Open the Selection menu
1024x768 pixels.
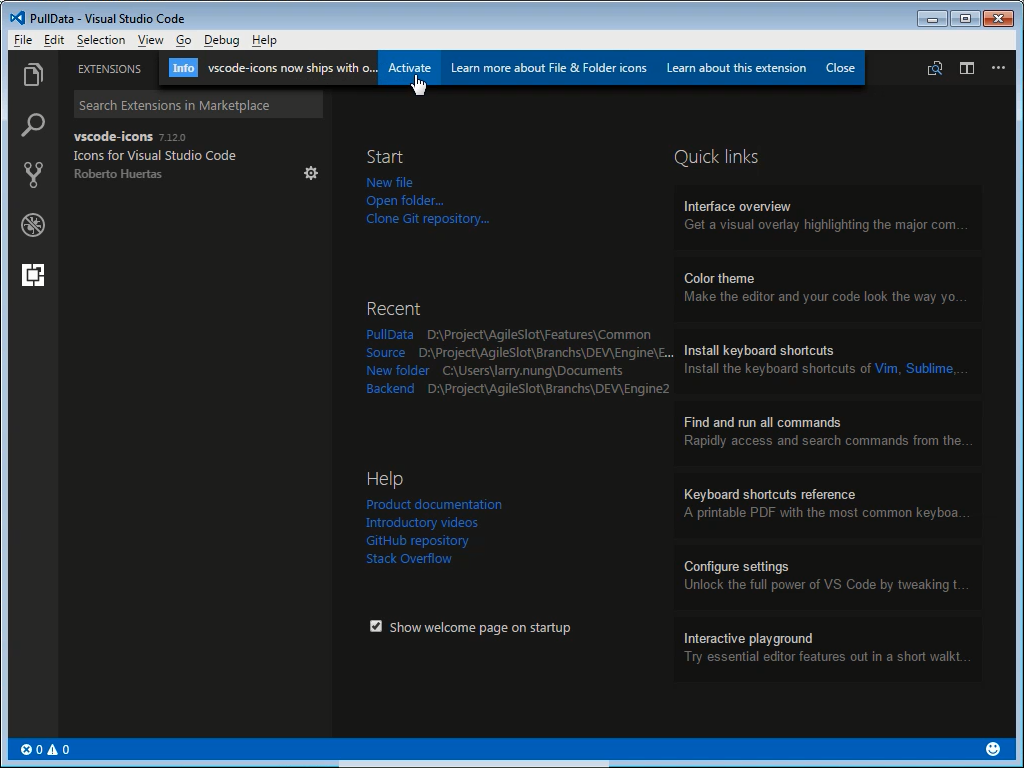pyautogui.click(x=101, y=40)
